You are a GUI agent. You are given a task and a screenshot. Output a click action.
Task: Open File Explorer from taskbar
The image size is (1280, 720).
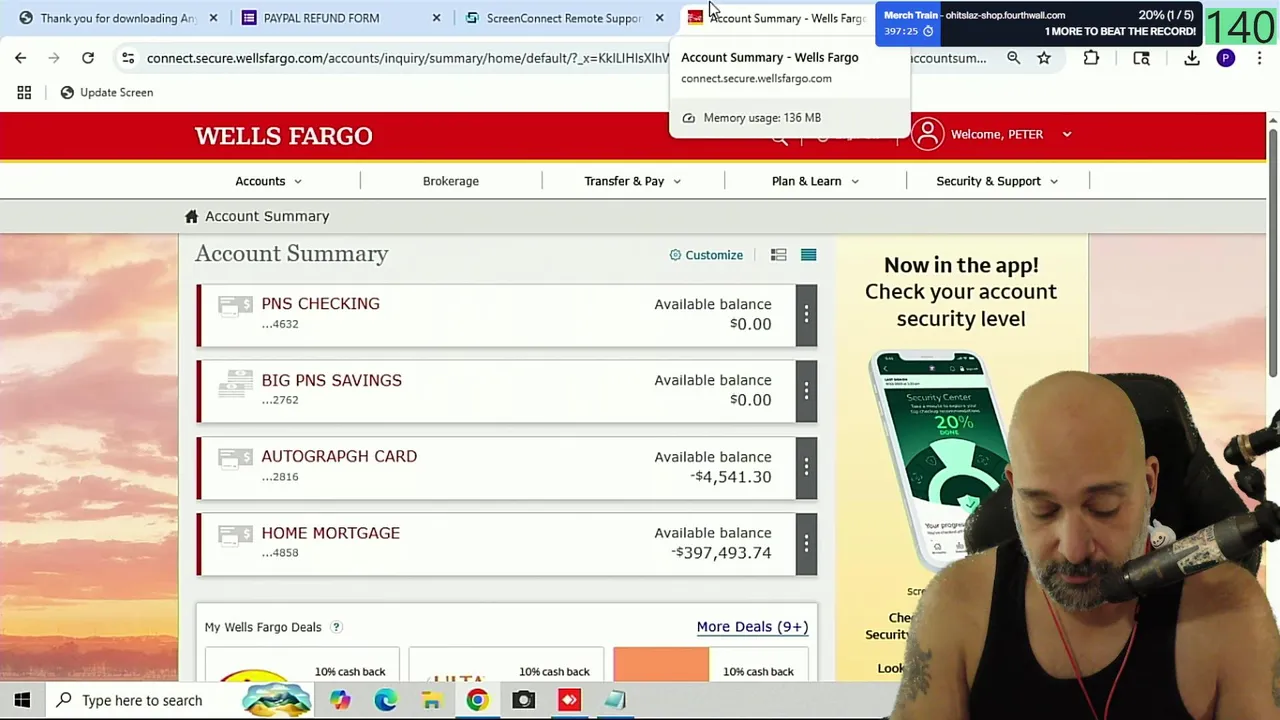point(431,700)
